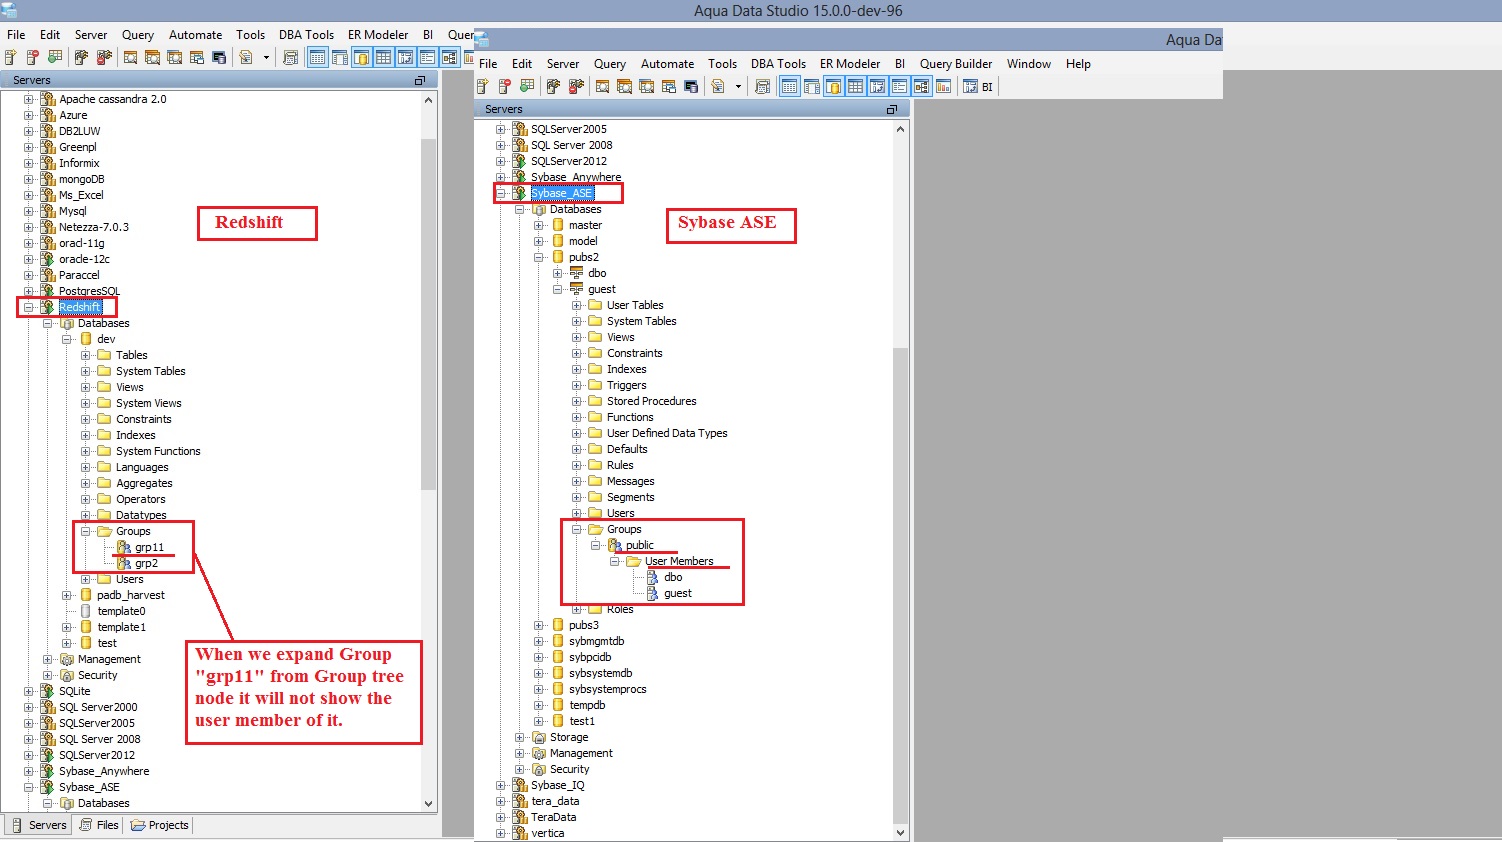Open Query Analyzer magnifier icon in right window toolbar
This screenshot has height=842, width=1502.
click(x=602, y=87)
